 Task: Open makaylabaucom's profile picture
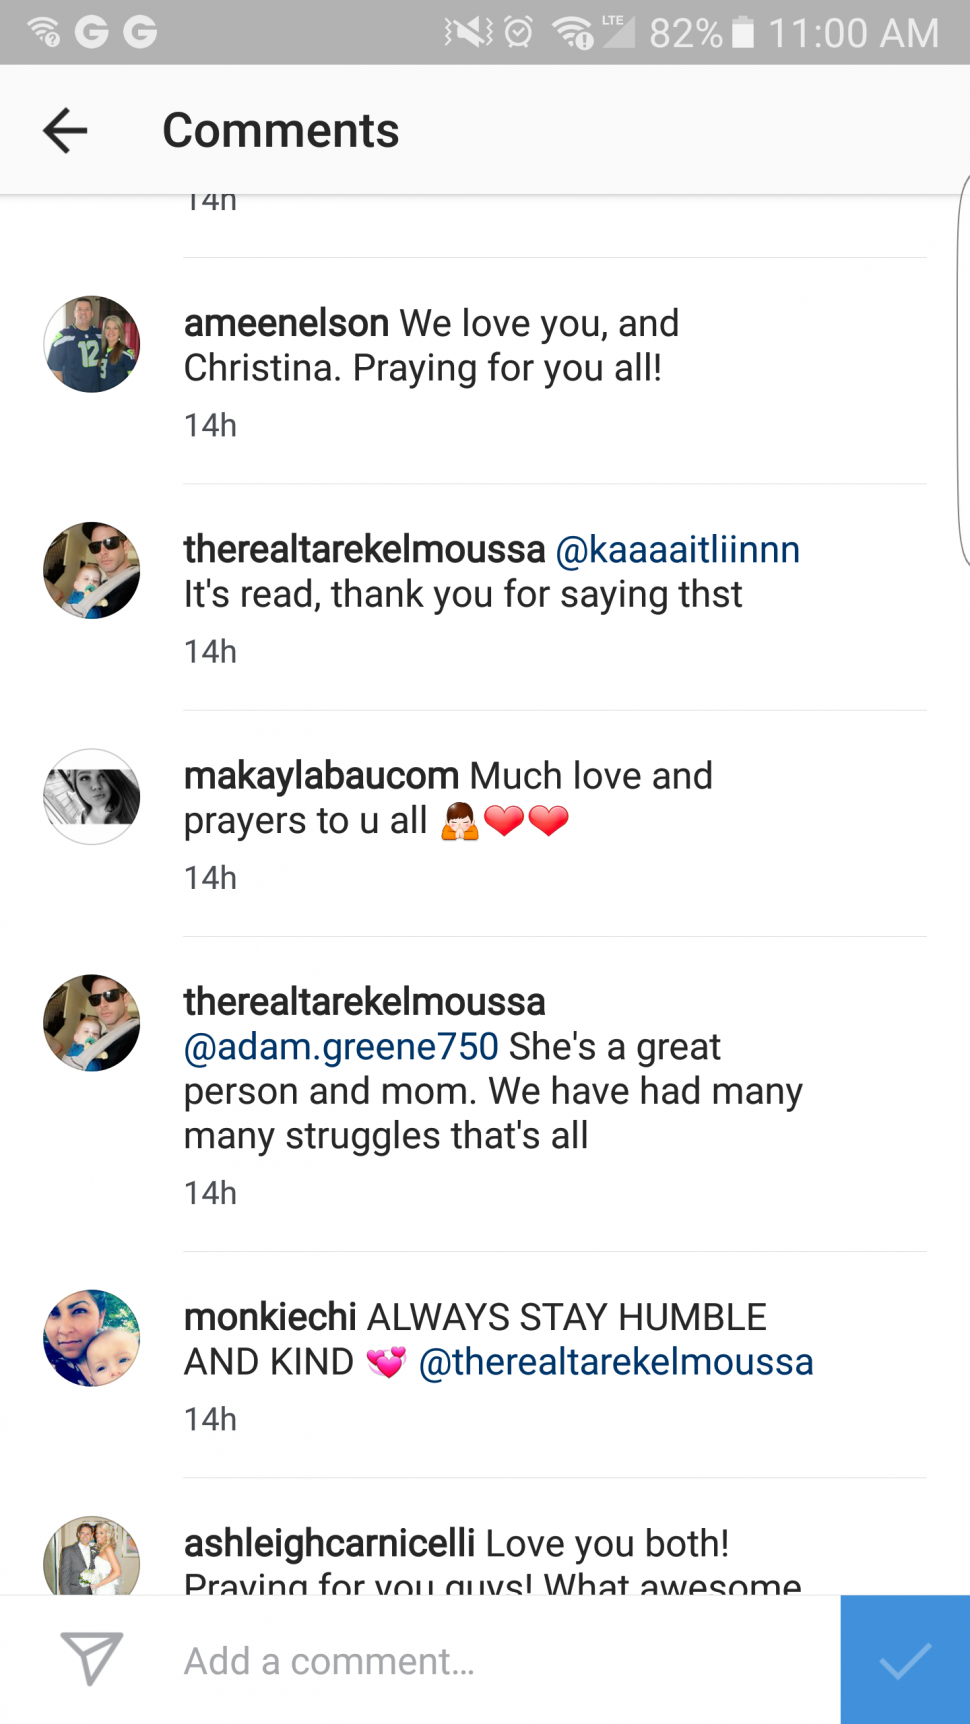click(x=92, y=797)
